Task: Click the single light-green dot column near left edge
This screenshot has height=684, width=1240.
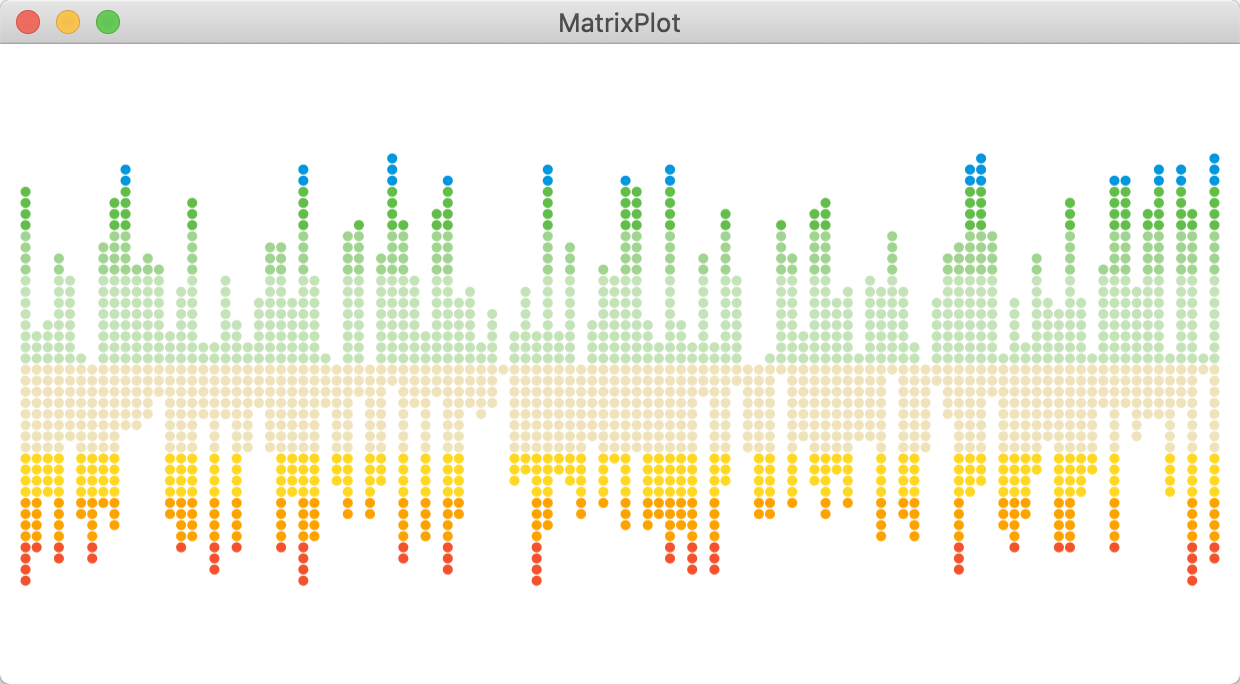Action: pyautogui.click(x=81, y=358)
